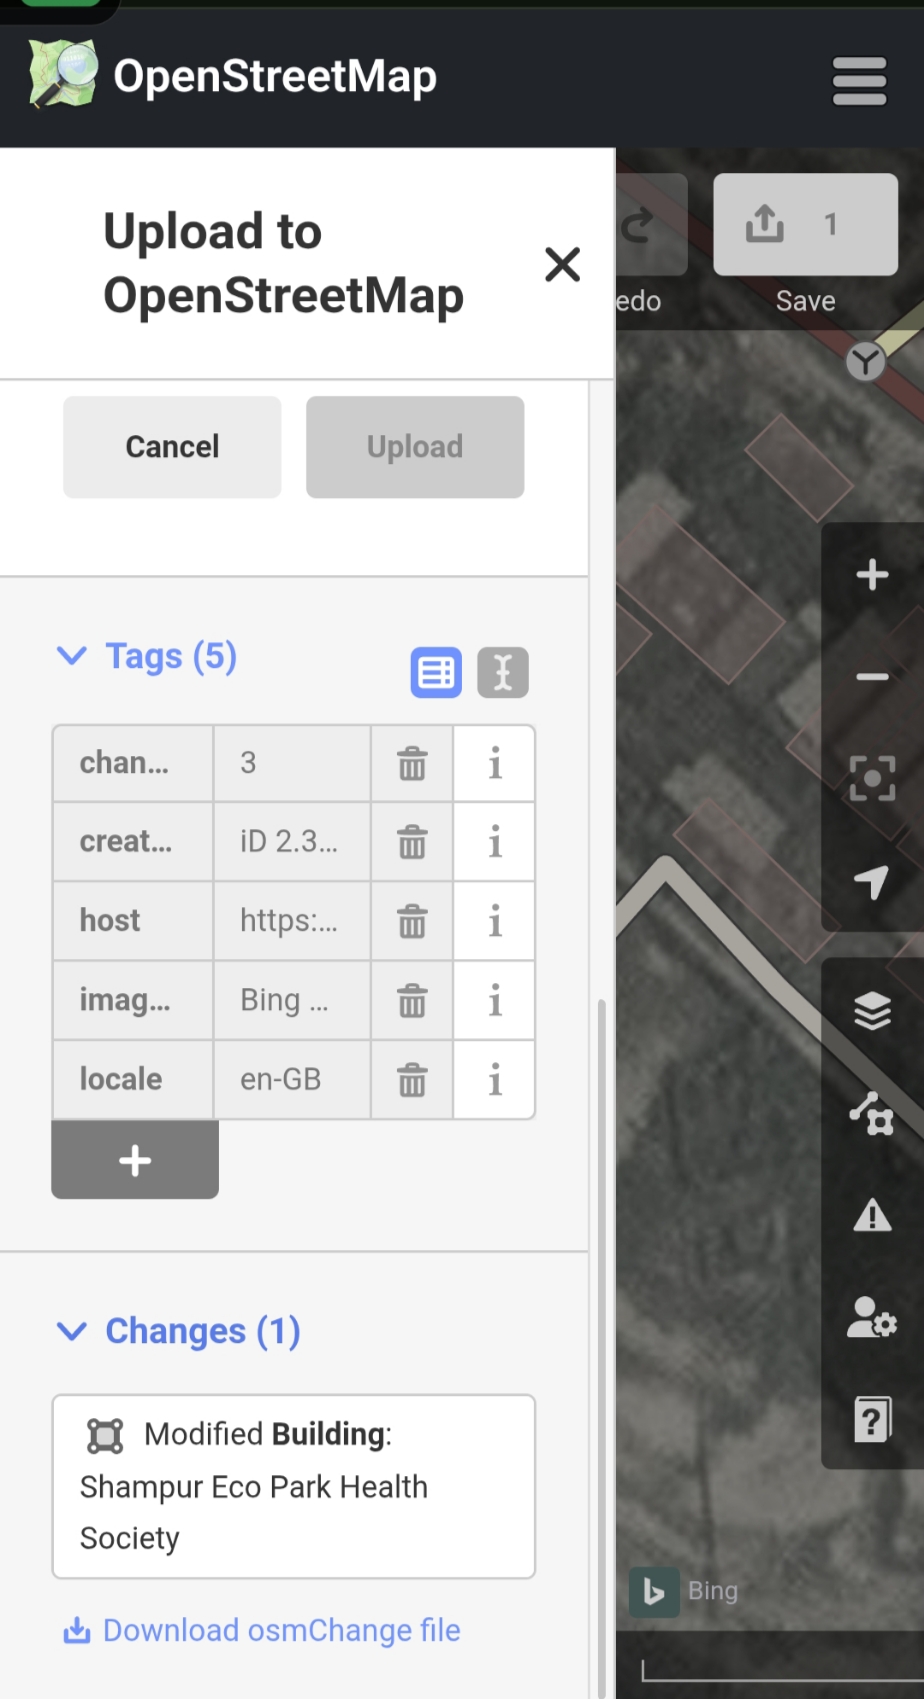924x1699 pixels.
Task: Click the Save button with upload icon
Action: coord(805,224)
